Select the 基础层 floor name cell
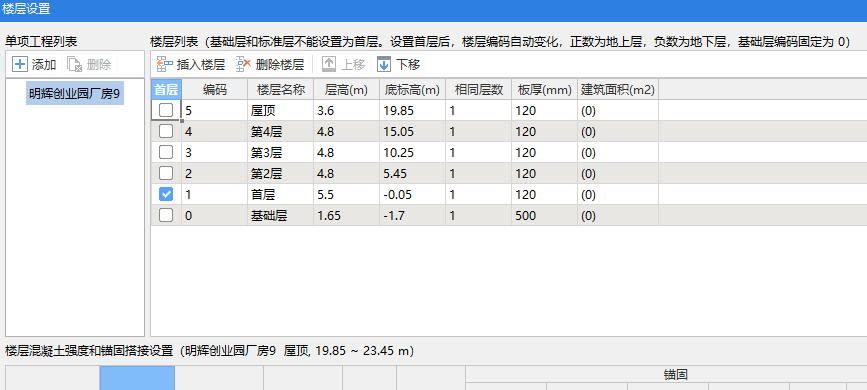The width and height of the screenshot is (867, 390). (x=280, y=215)
